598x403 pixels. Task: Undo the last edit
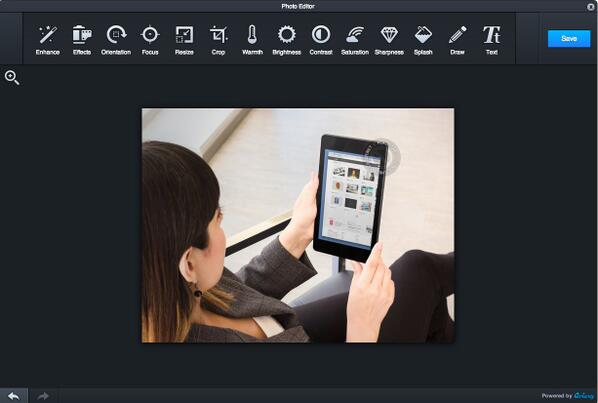(14, 396)
